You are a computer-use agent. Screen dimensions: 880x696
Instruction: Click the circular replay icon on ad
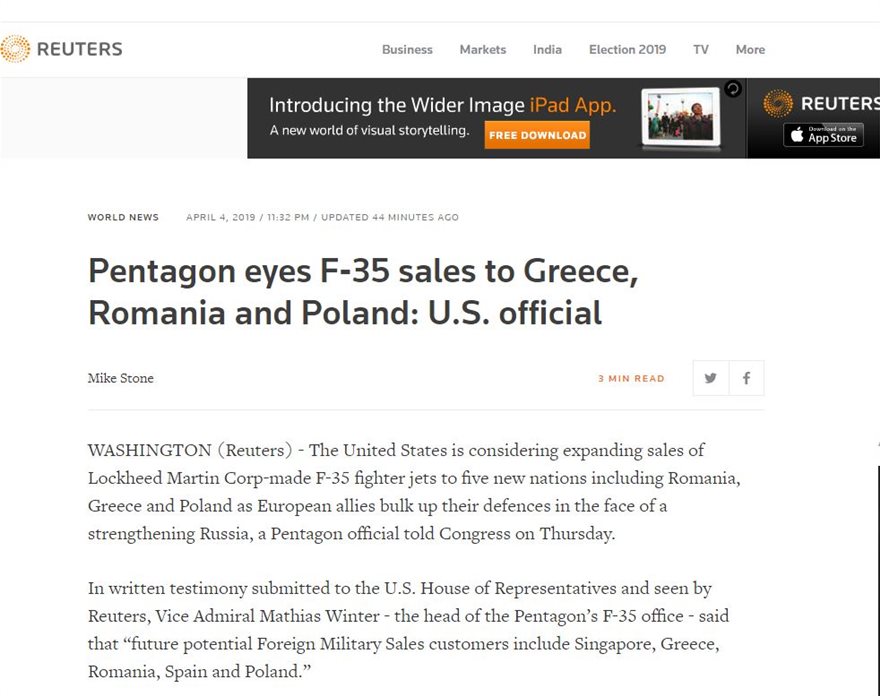[x=733, y=89]
